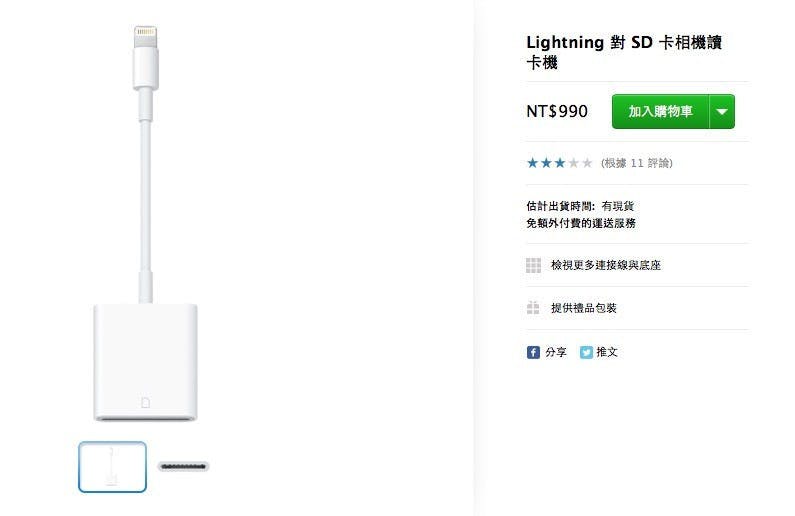Click the Twitter bird icon
Image resolution: width=795 pixels, height=516 pixels.
point(586,352)
